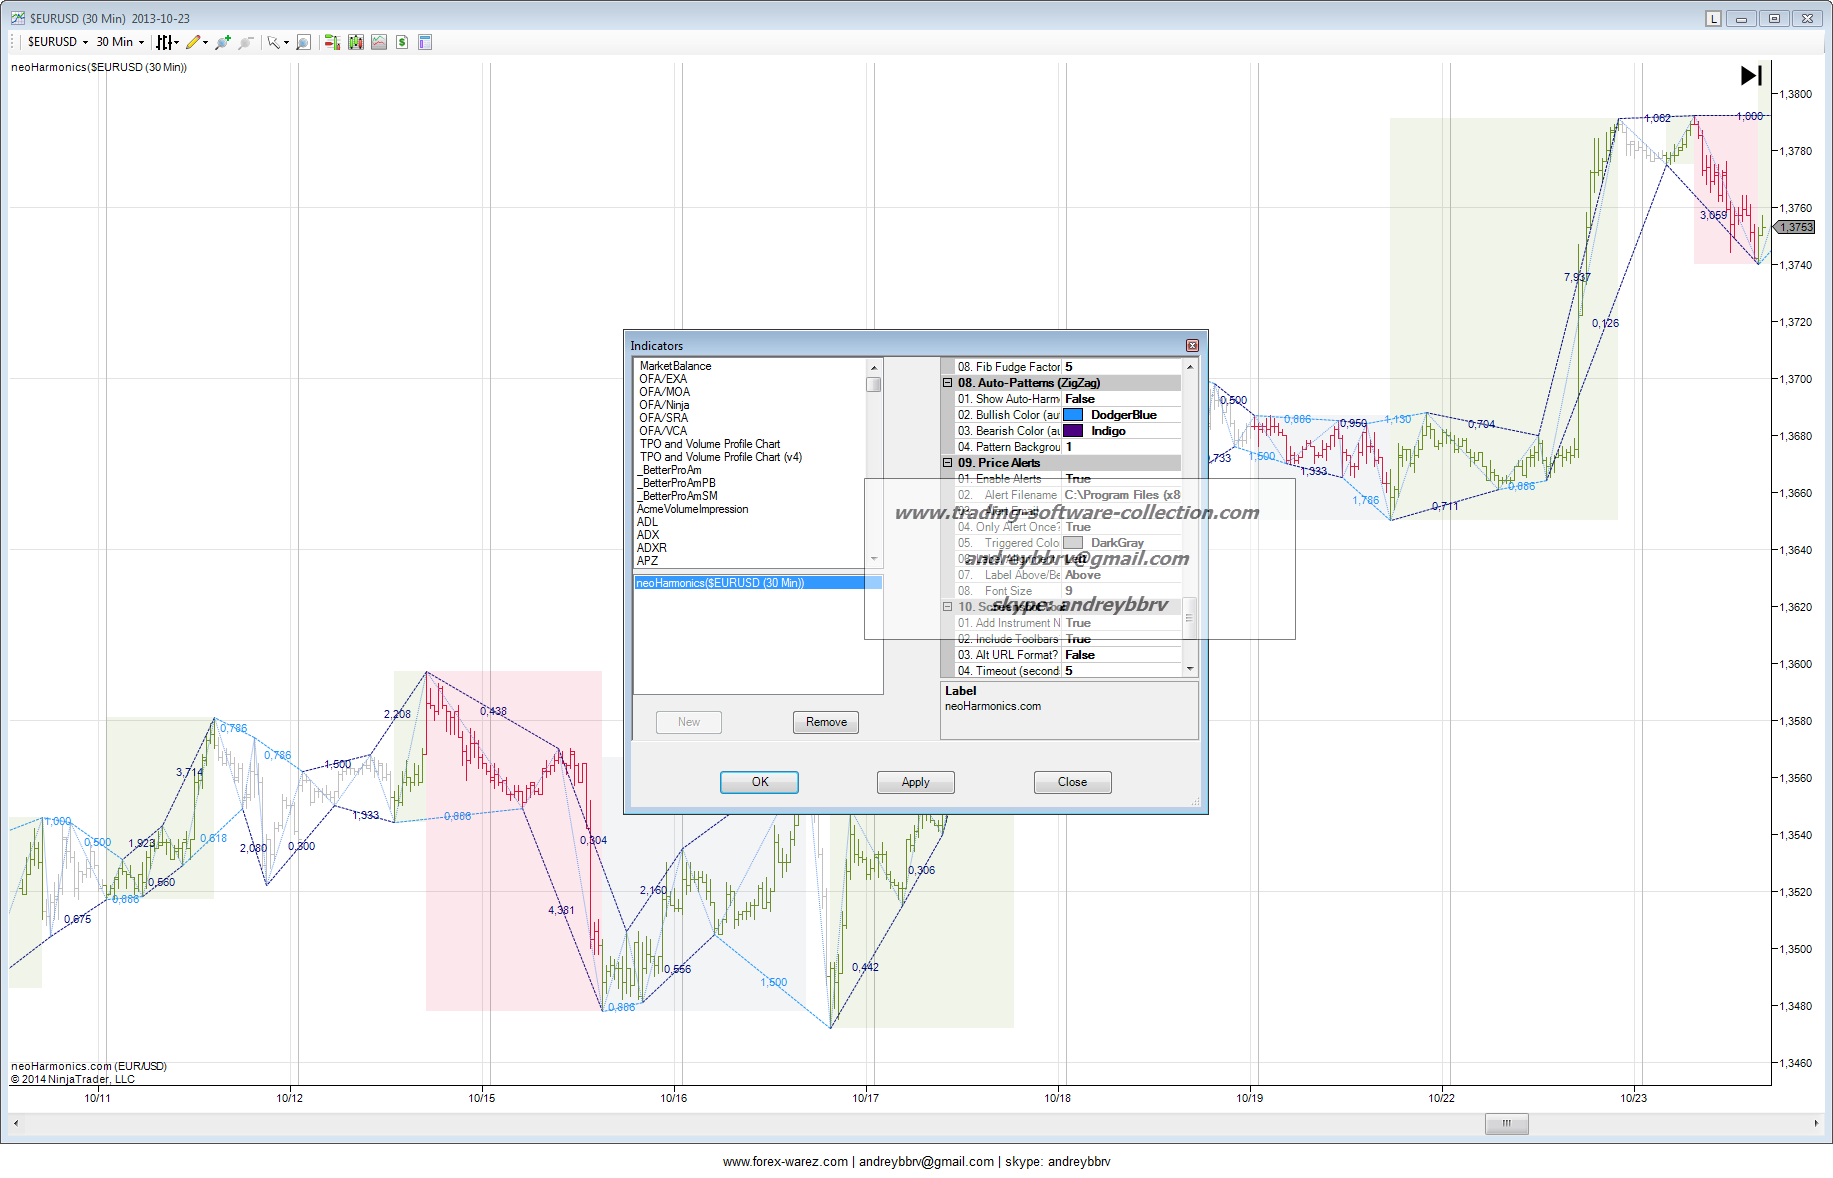Open the 30 Min interval dropdown
This screenshot has height=1178, width=1833.
119,42
